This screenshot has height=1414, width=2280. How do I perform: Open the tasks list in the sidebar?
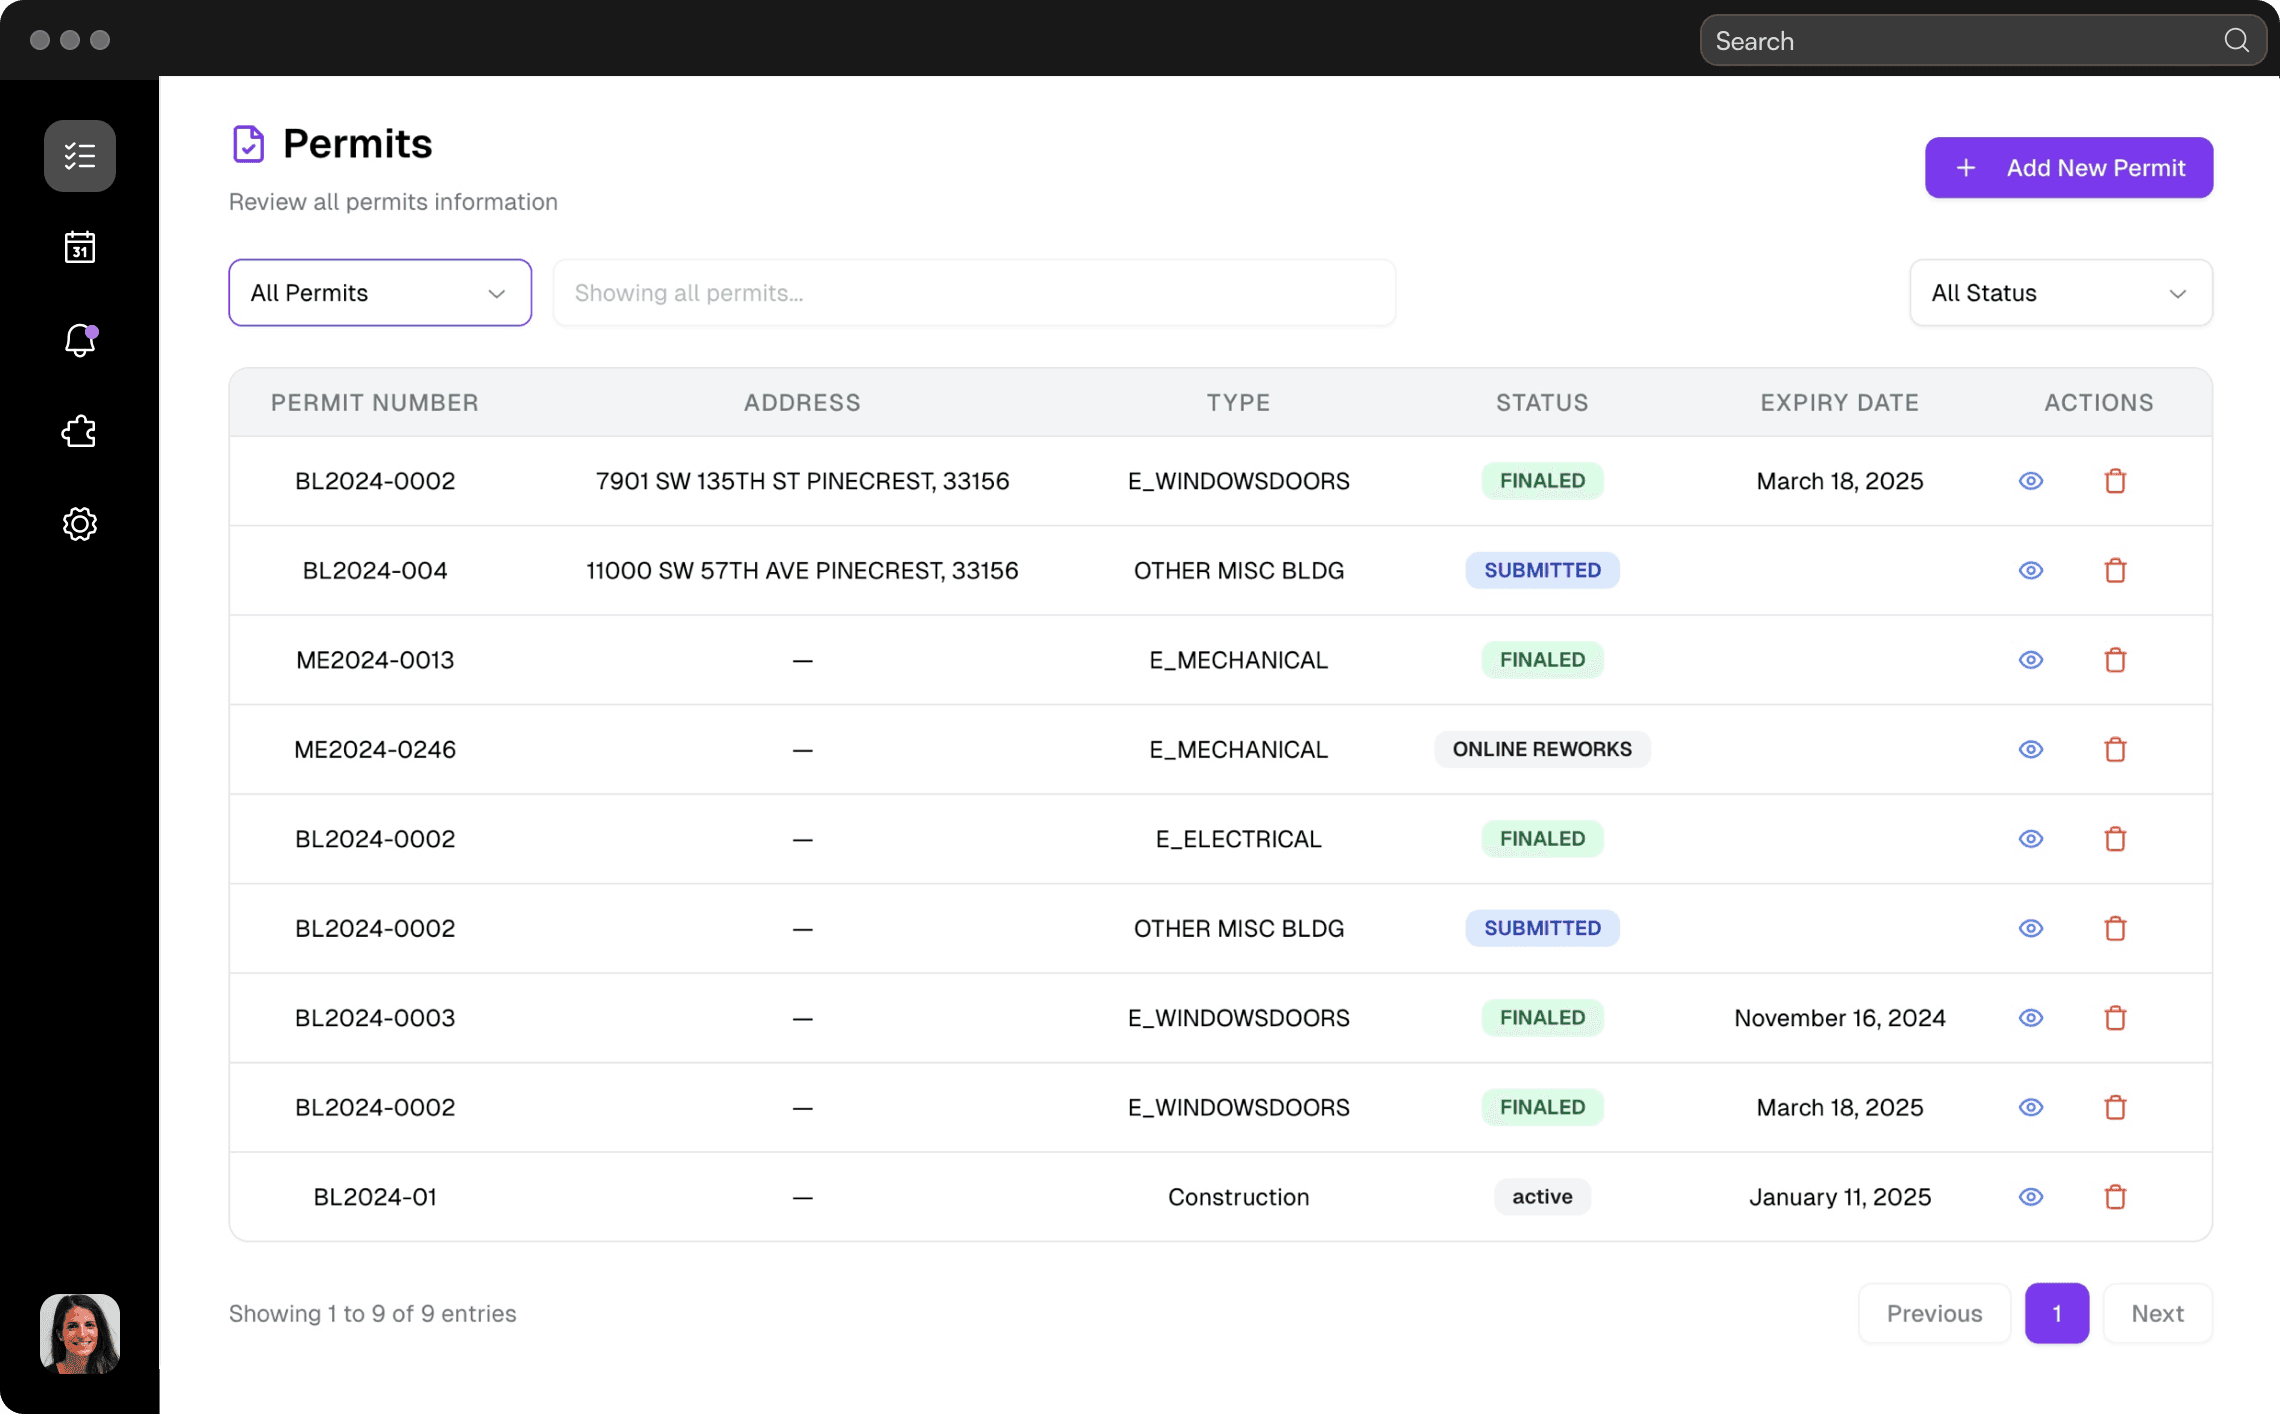point(79,156)
